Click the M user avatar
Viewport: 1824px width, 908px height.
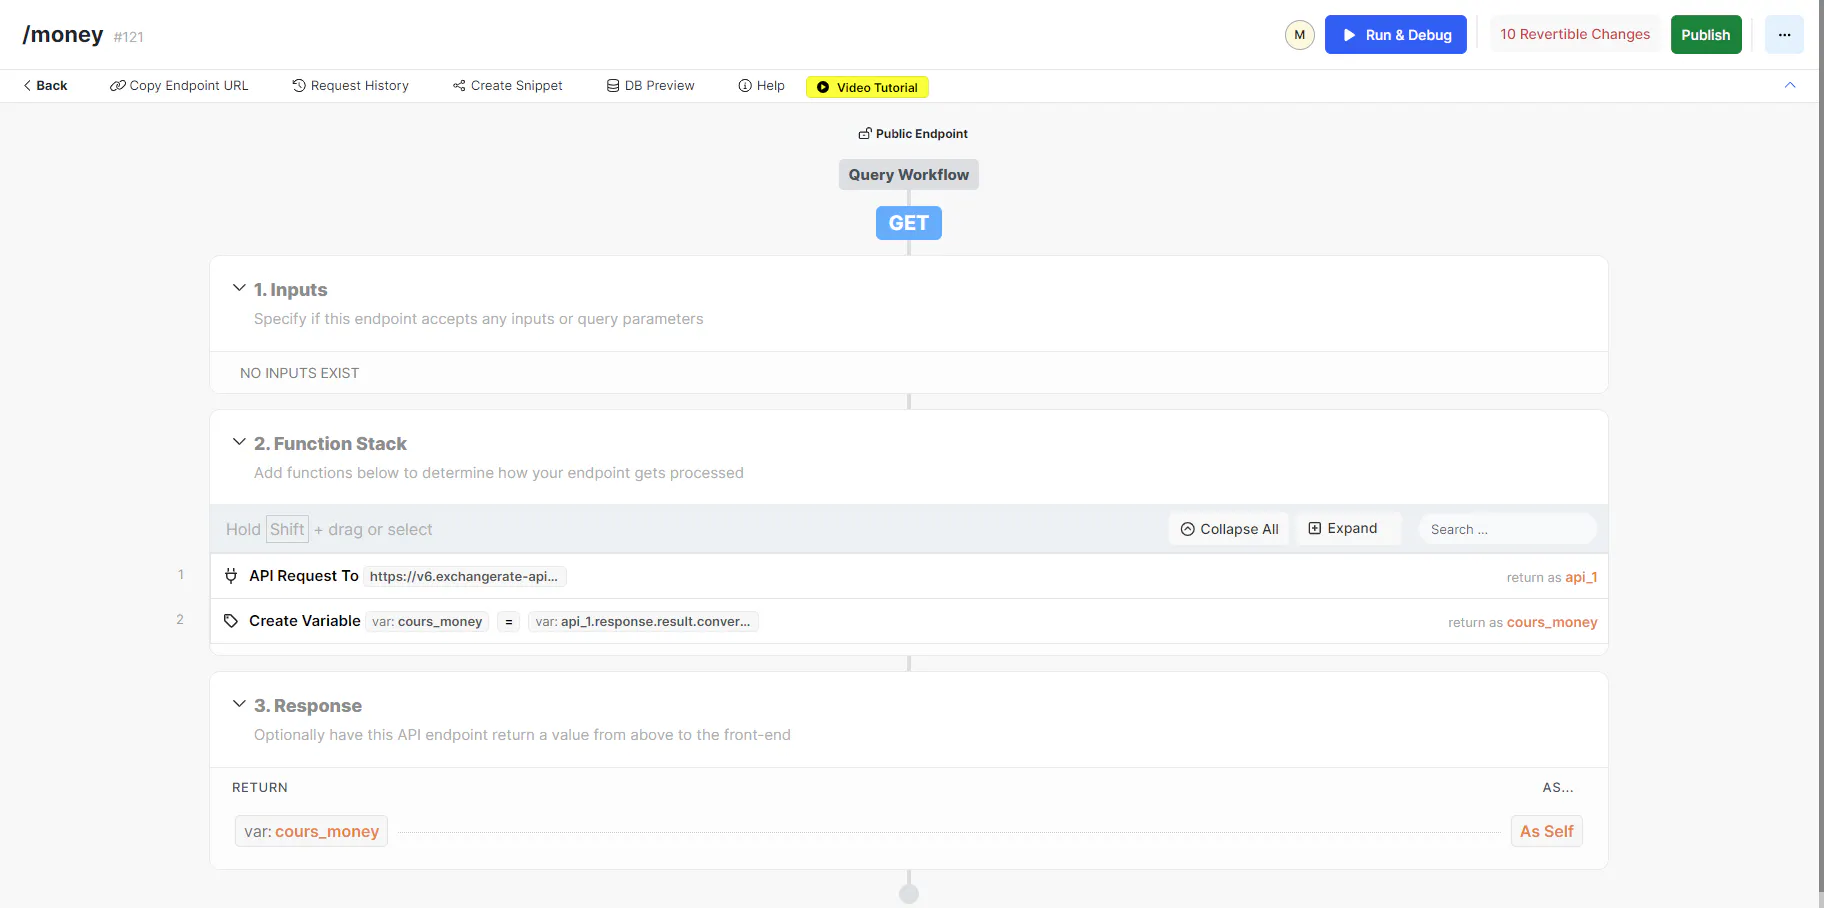tap(1299, 35)
